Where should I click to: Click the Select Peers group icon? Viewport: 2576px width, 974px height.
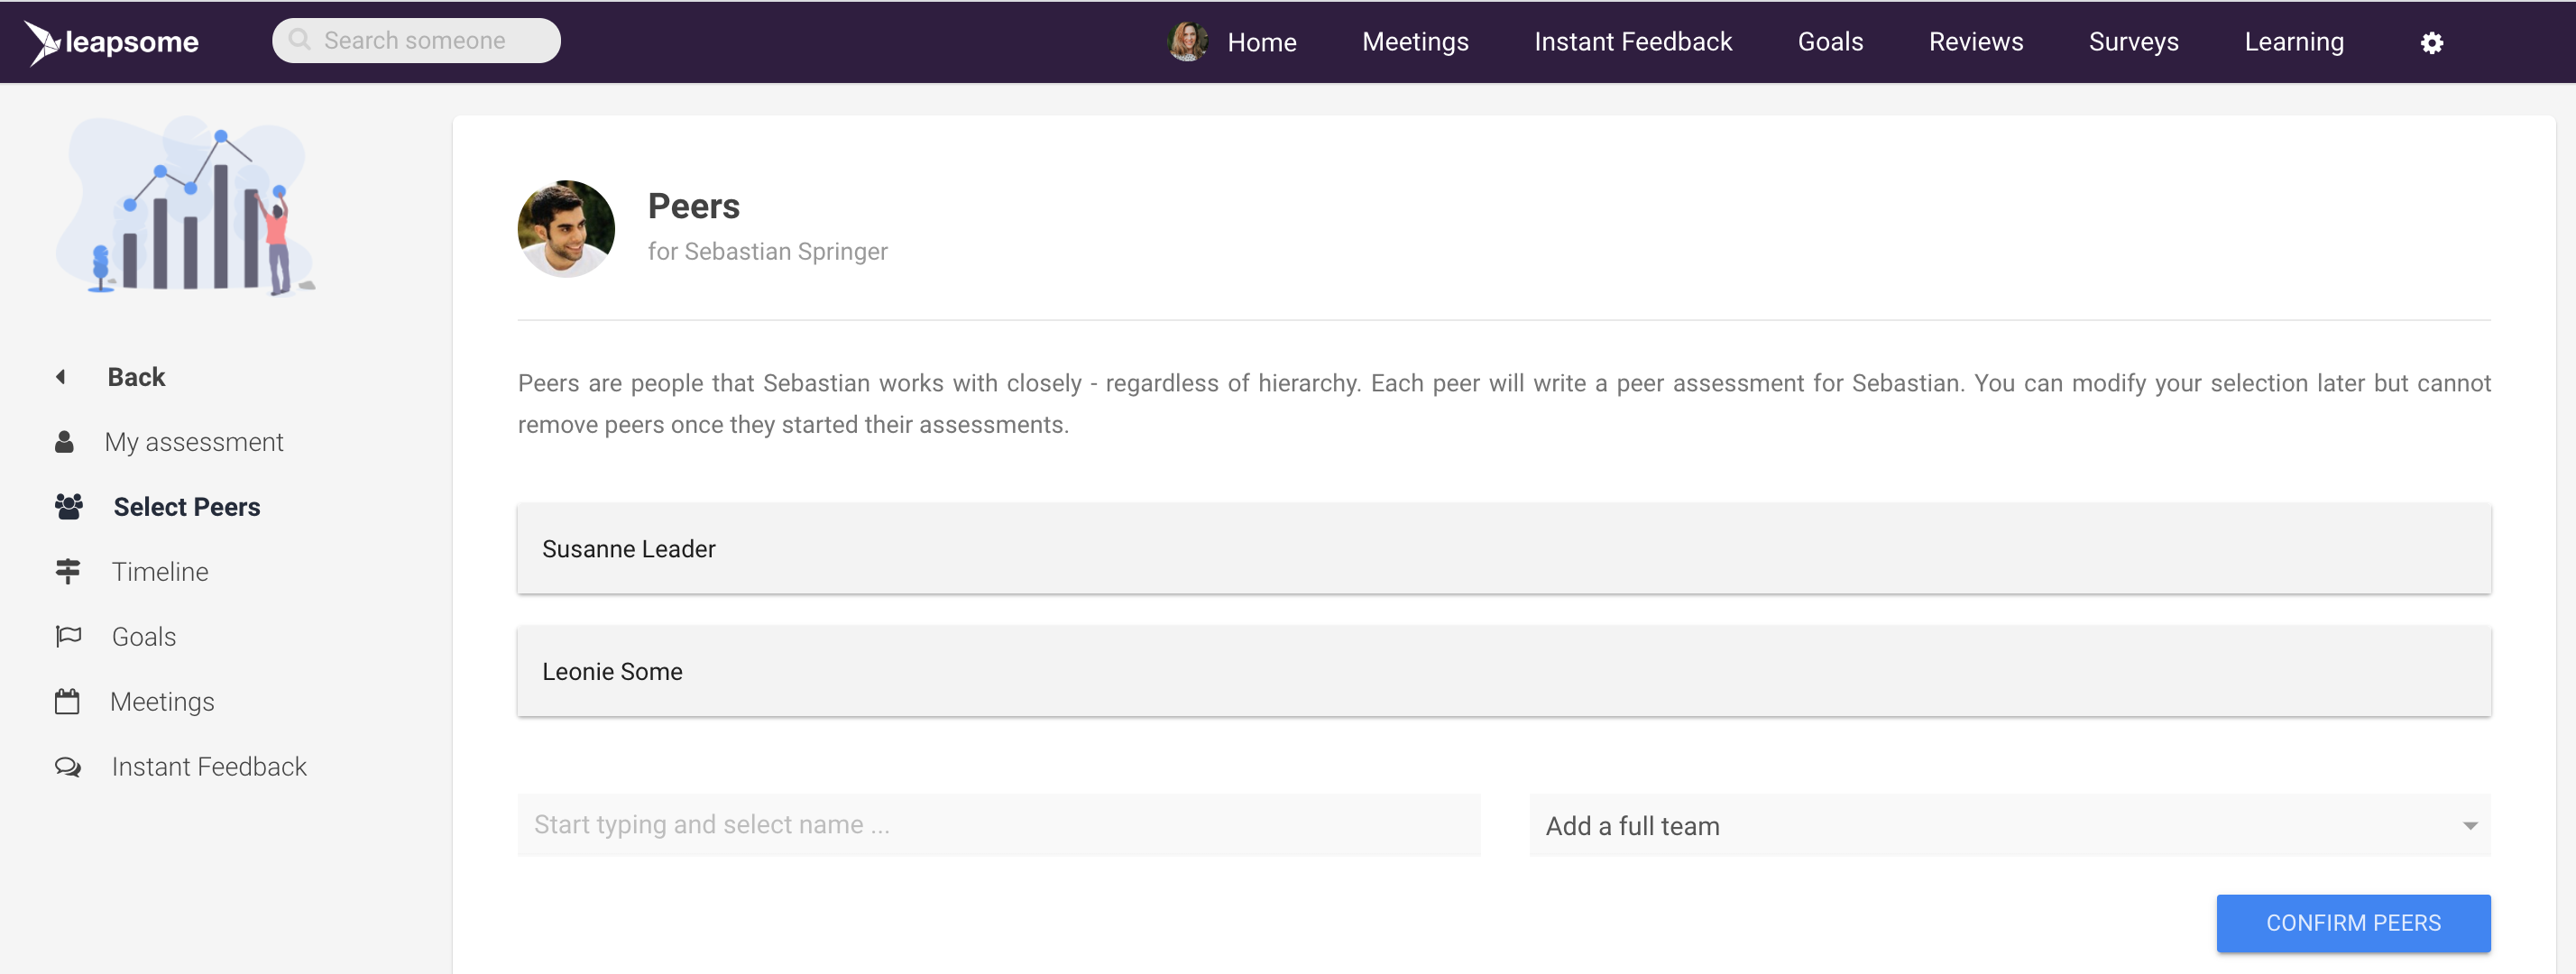click(x=69, y=507)
